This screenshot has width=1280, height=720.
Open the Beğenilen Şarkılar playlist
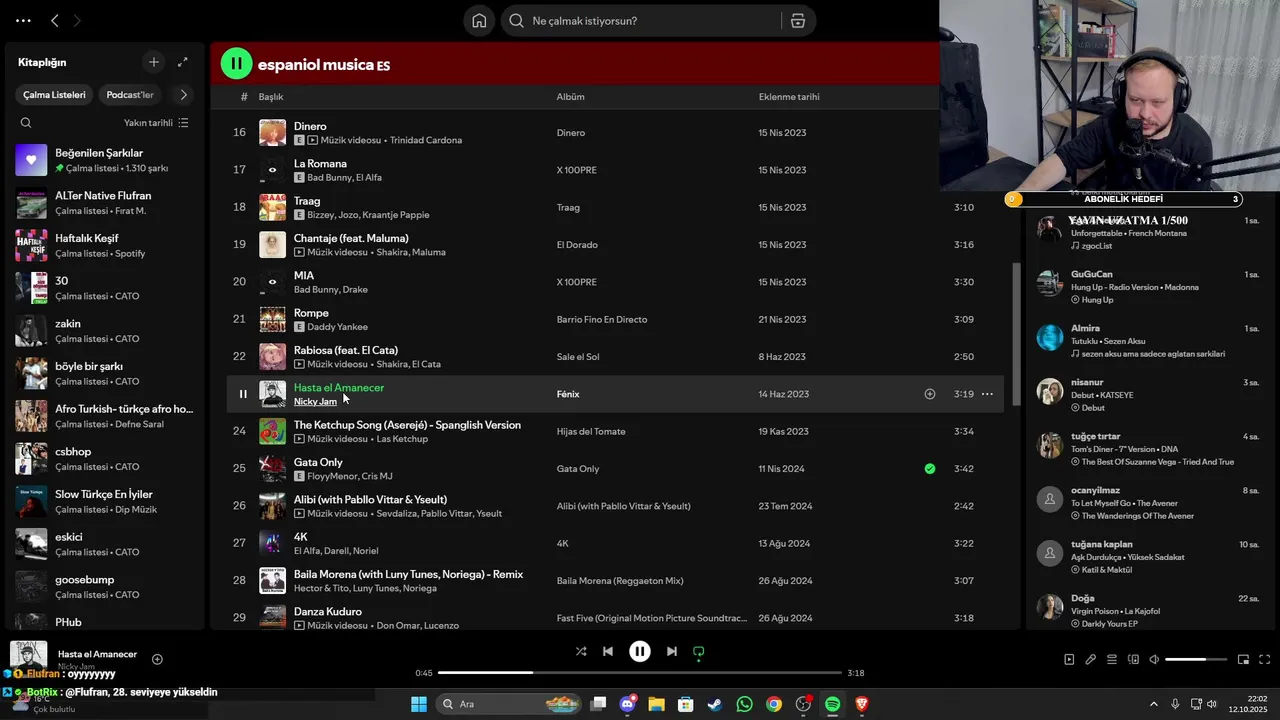tap(105, 160)
